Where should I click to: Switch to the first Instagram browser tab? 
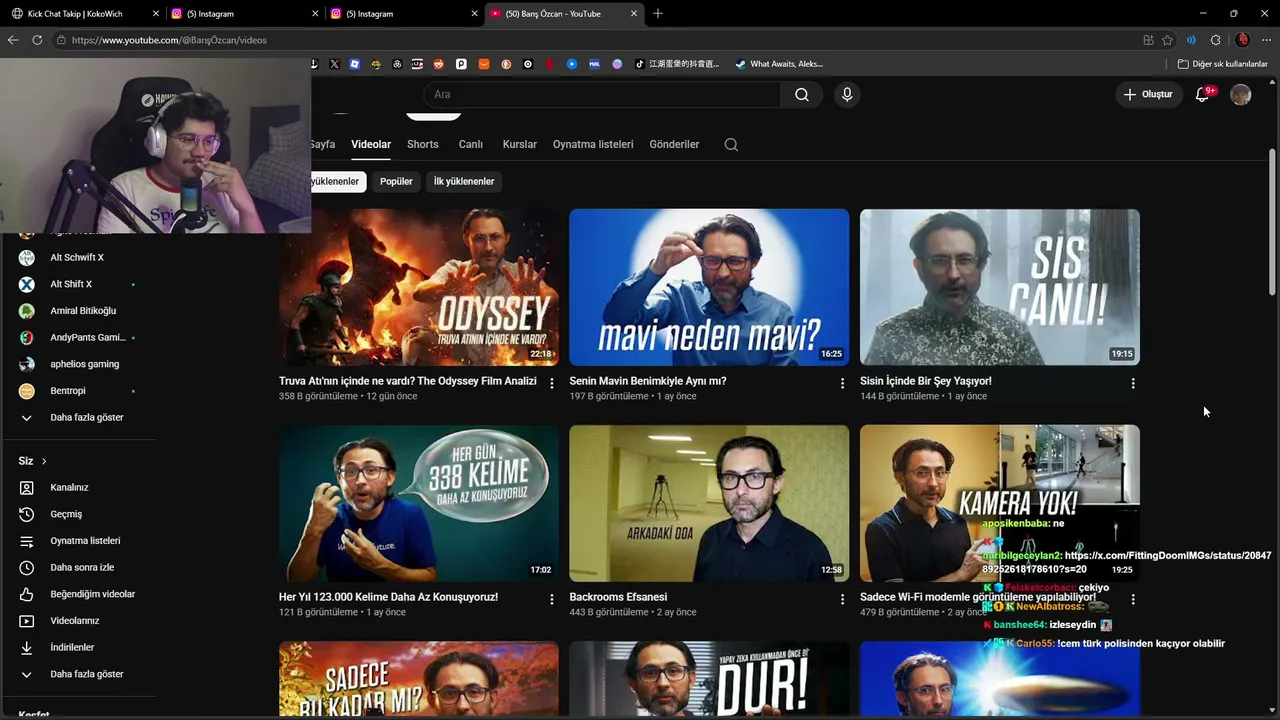[x=243, y=14]
